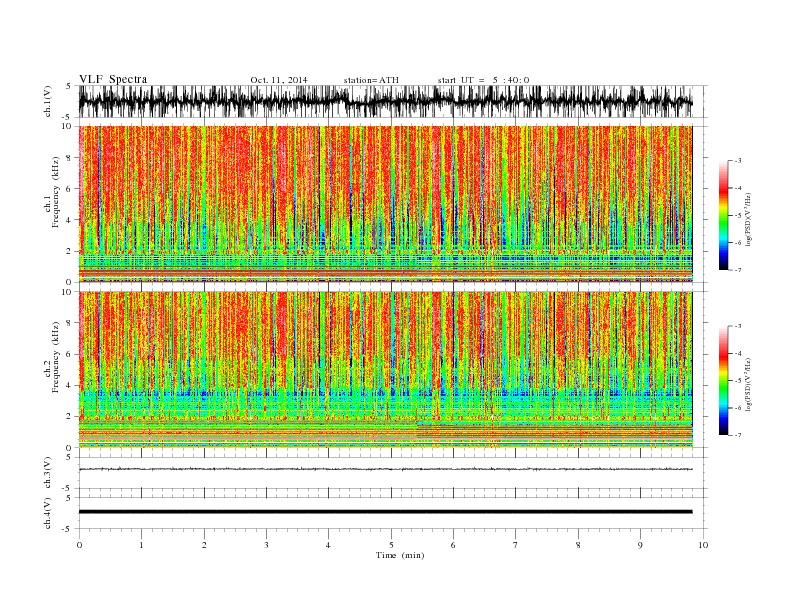This screenshot has height=612, width=792.
Task: Click the 2 minute tick label
Action: pyautogui.click(x=204, y=545)
